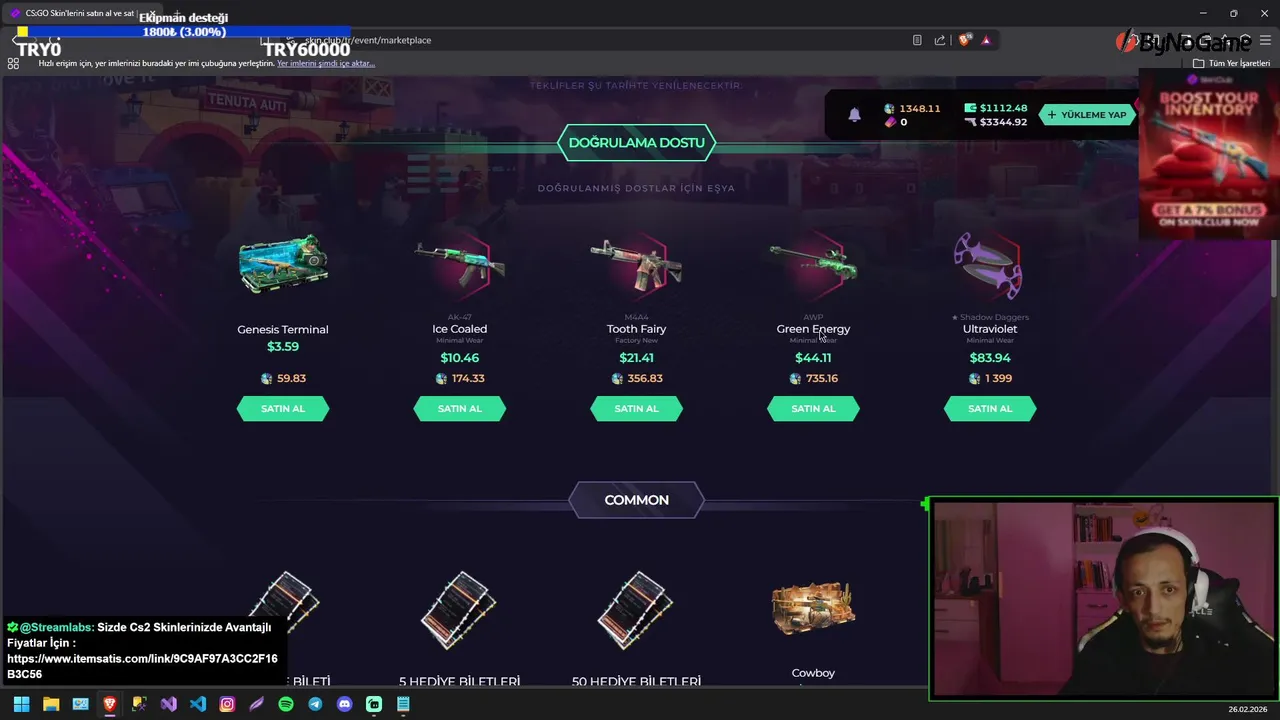The height and width of the screenshot is (720, 1280).
Task: Select the 50 HEDİYE BİLETLERİ ticket image
Action: tap(636, 610)
